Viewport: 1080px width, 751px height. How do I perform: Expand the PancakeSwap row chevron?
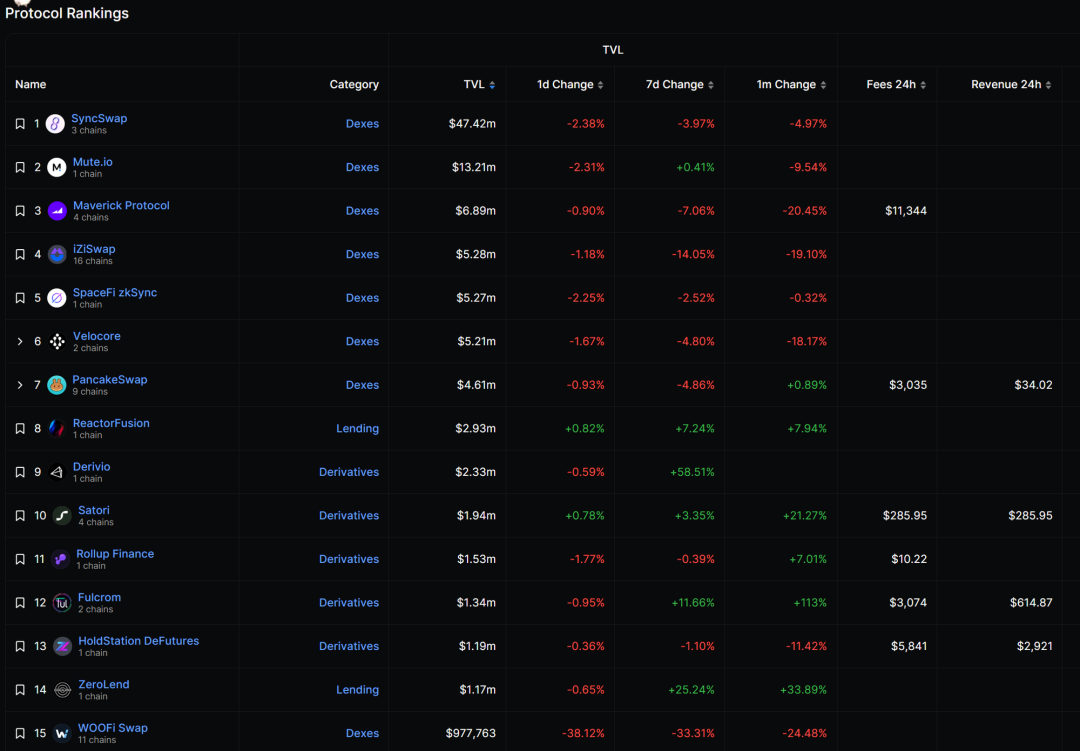point(20,385)
